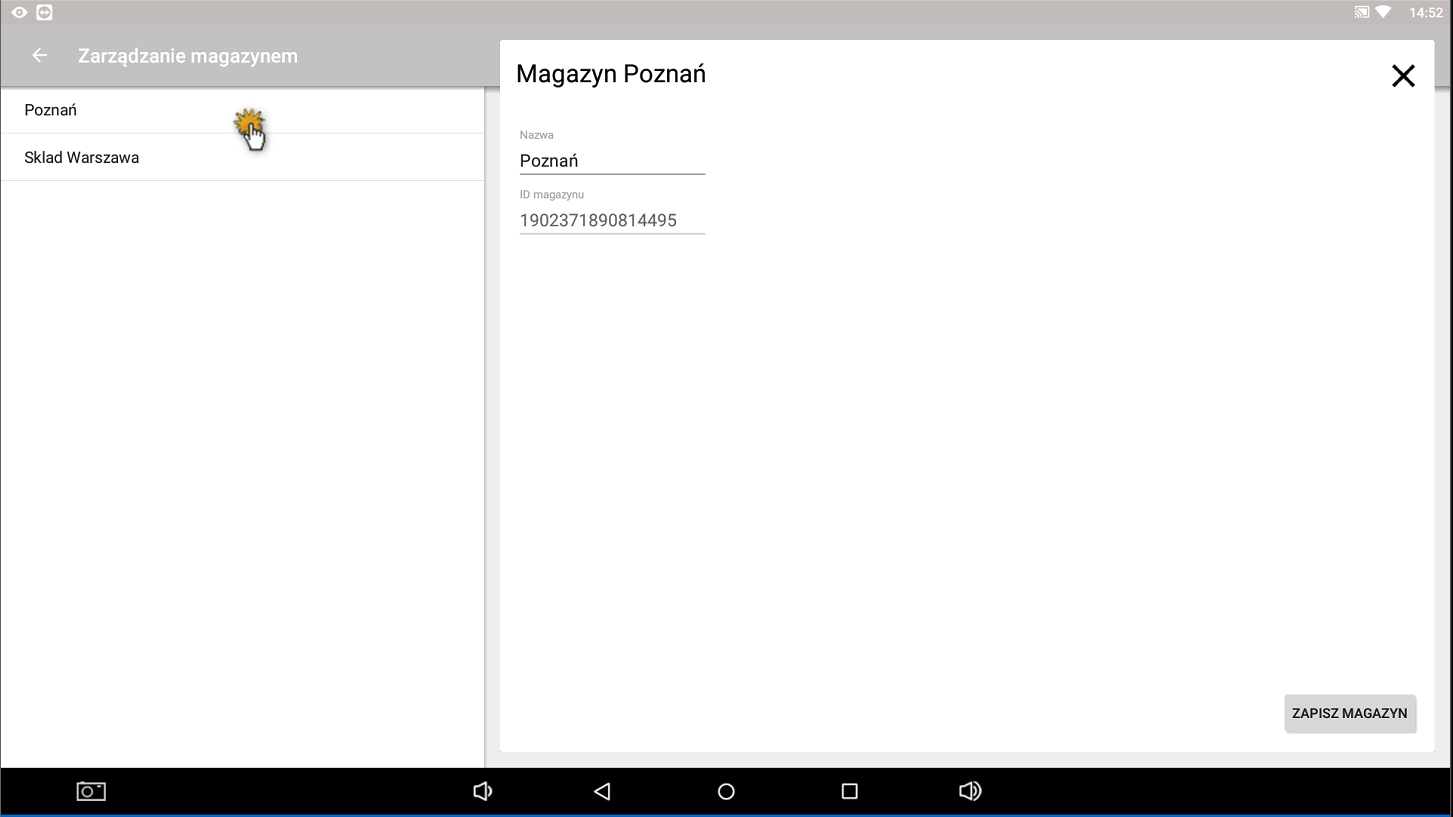Click the Nazwa text field
The width and height of the screenshot is (1453, 817).
tap(612, 161)
